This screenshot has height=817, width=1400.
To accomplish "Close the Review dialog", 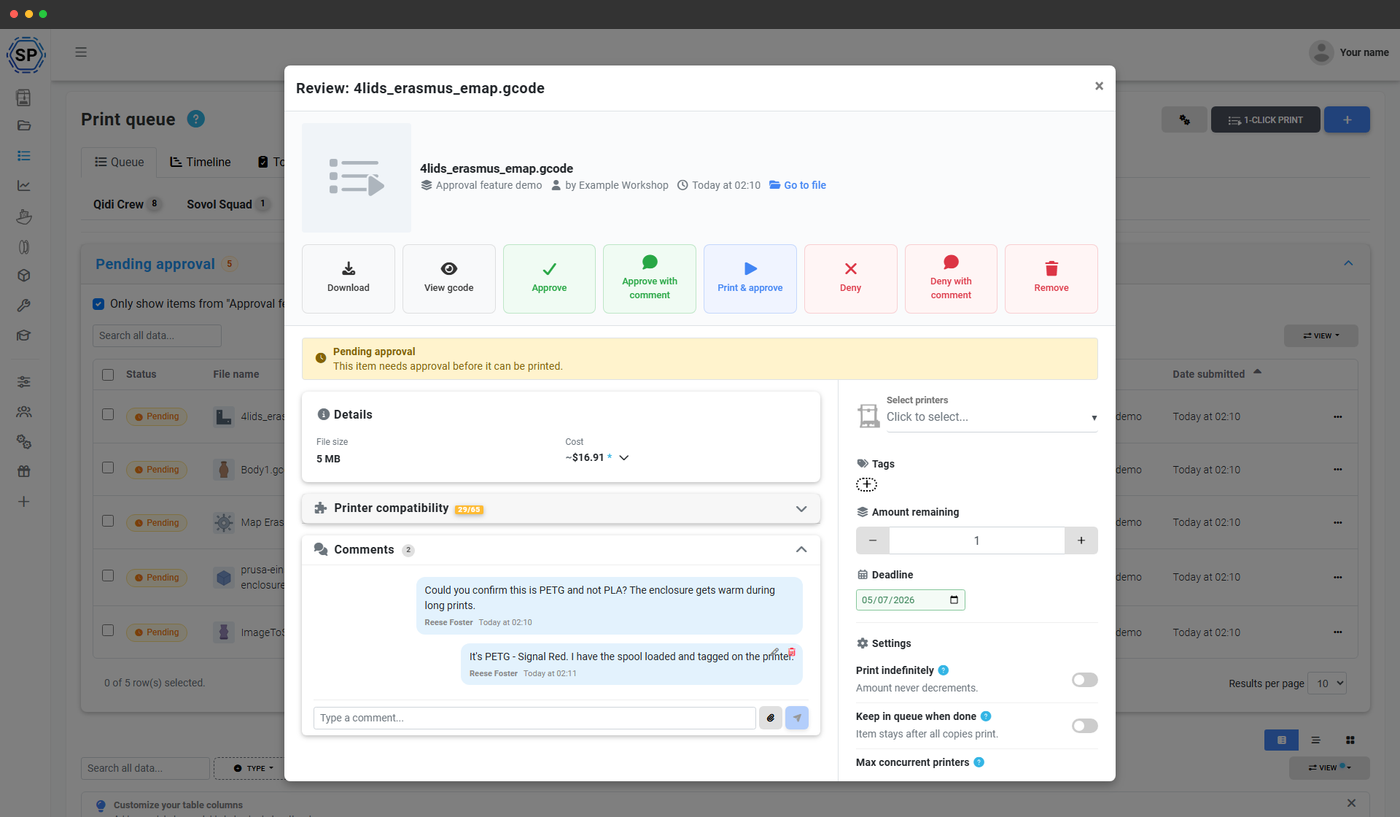I will coord(1099,86).
